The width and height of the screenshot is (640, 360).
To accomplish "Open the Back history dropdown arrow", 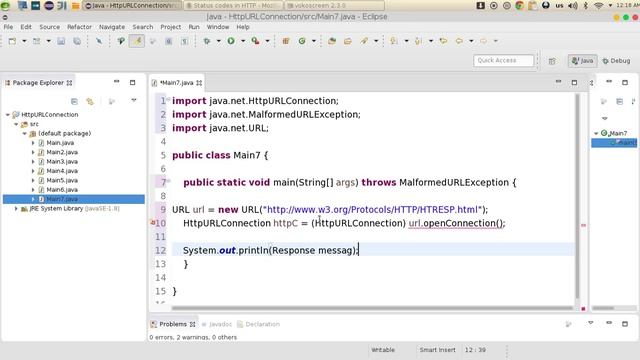I will point(471,41).
